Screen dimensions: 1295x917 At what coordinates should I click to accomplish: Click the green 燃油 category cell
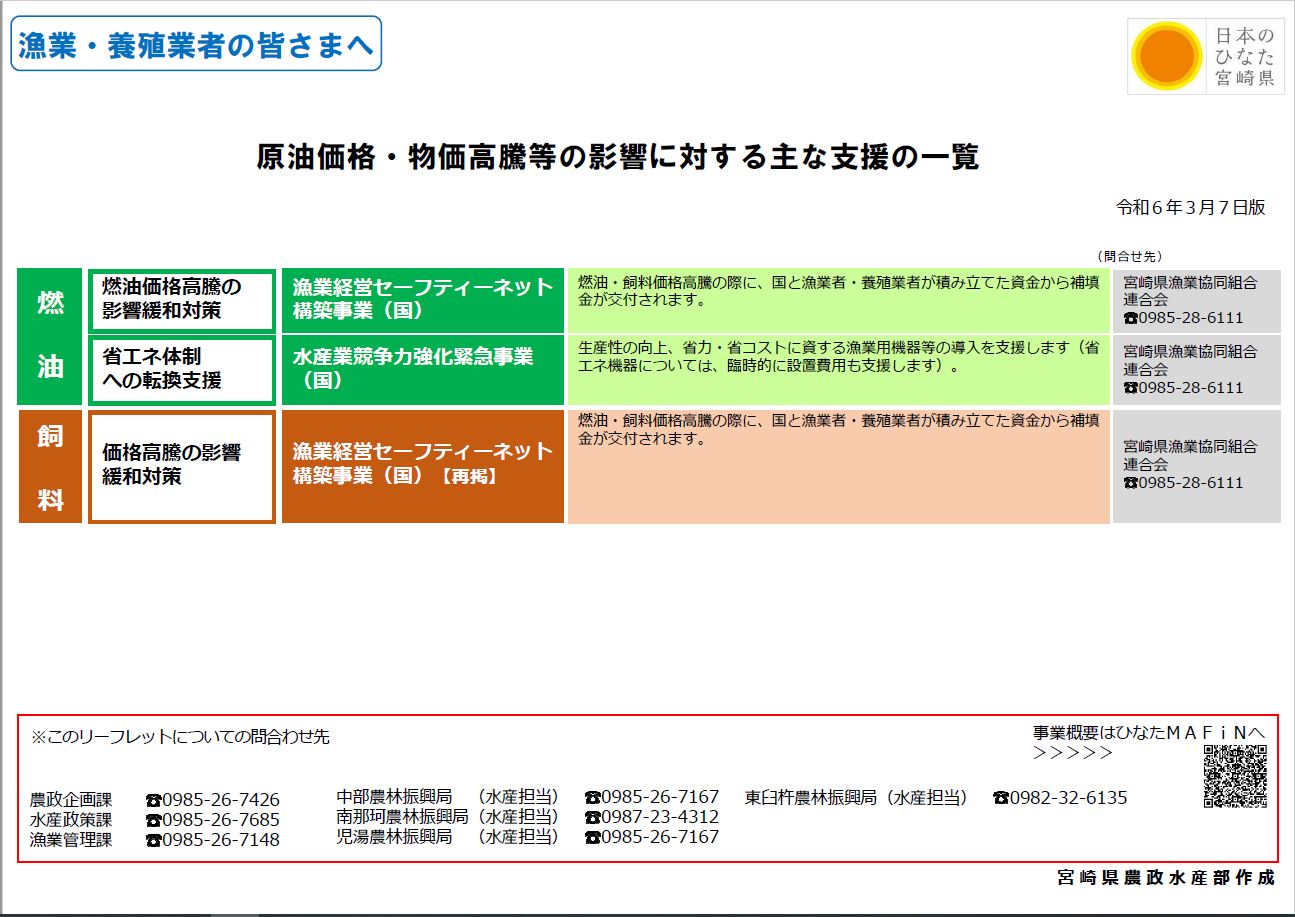pyautogui.click(x=50, y=336)
